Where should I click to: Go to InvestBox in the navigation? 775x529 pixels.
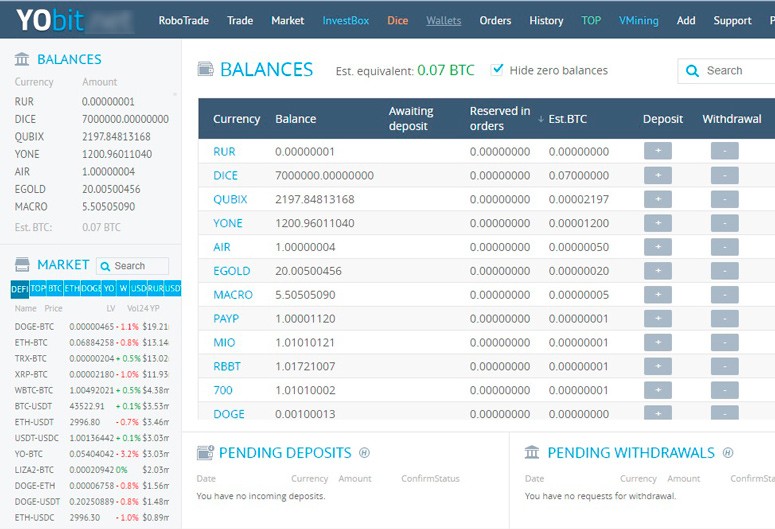pyautogui.click(x=345, y=20)
